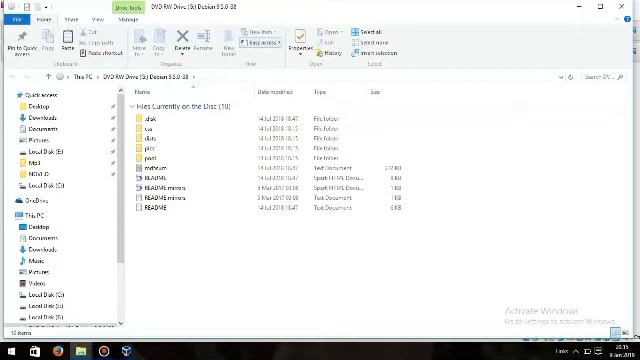Viewport: 640px width, 360px height.
Task: Click the Drive Tools contextual tab
Action: [128, 7]
